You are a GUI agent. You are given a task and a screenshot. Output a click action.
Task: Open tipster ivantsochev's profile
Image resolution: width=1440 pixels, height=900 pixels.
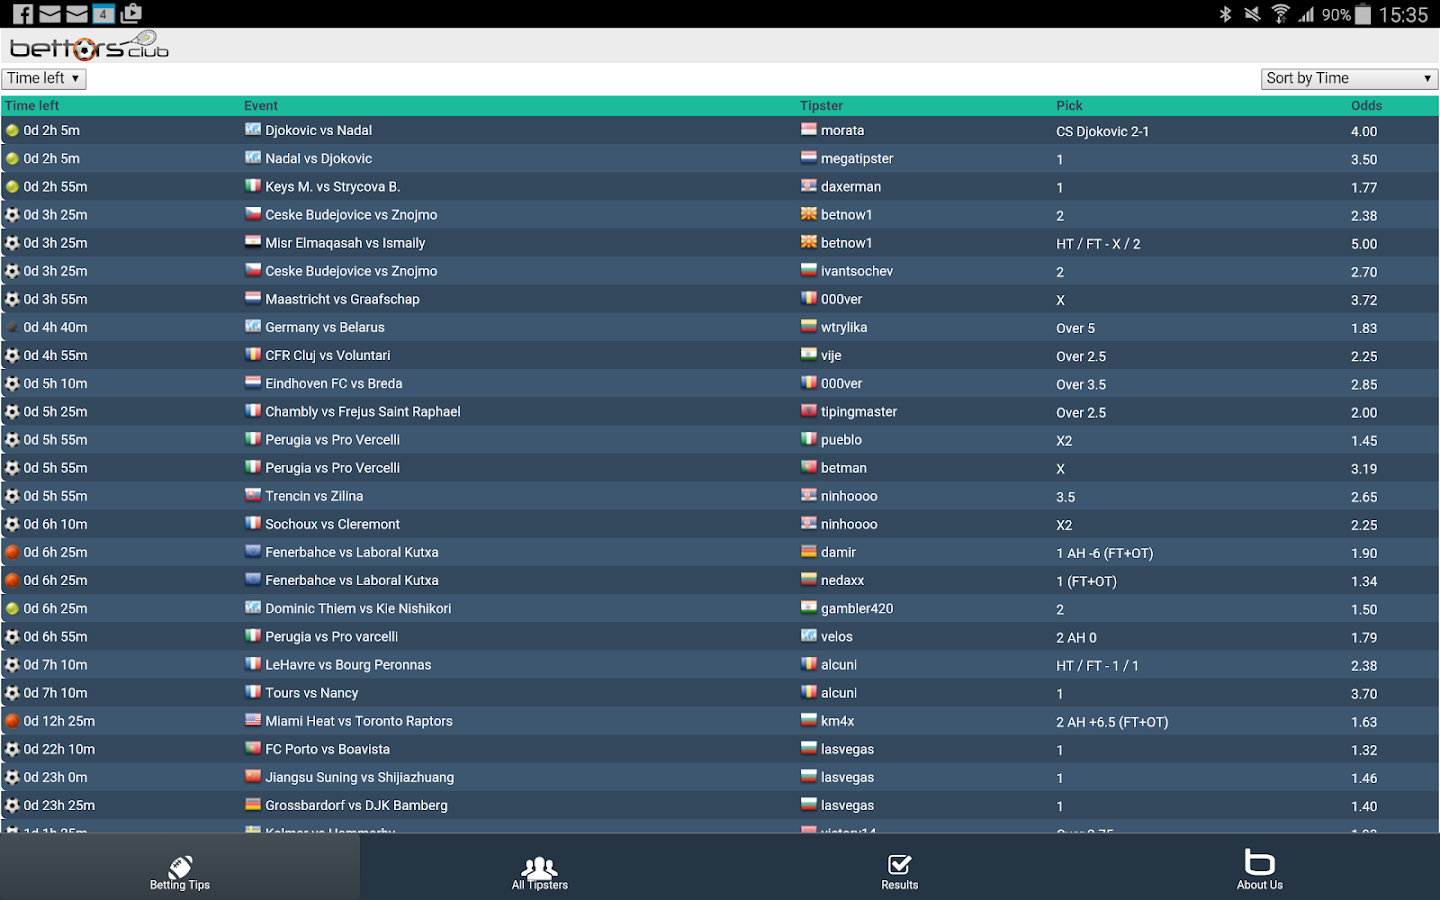857,271
